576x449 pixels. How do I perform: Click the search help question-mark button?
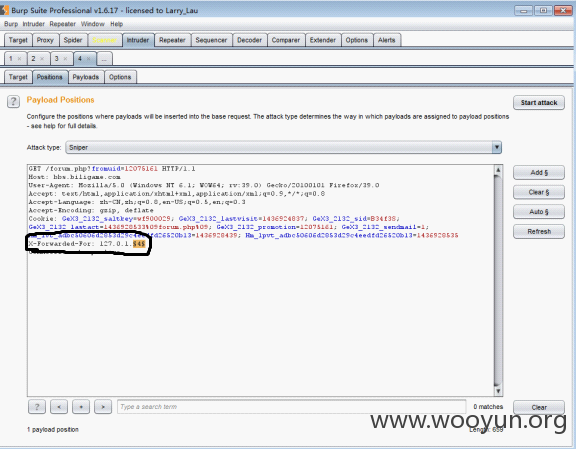[37, 407]
